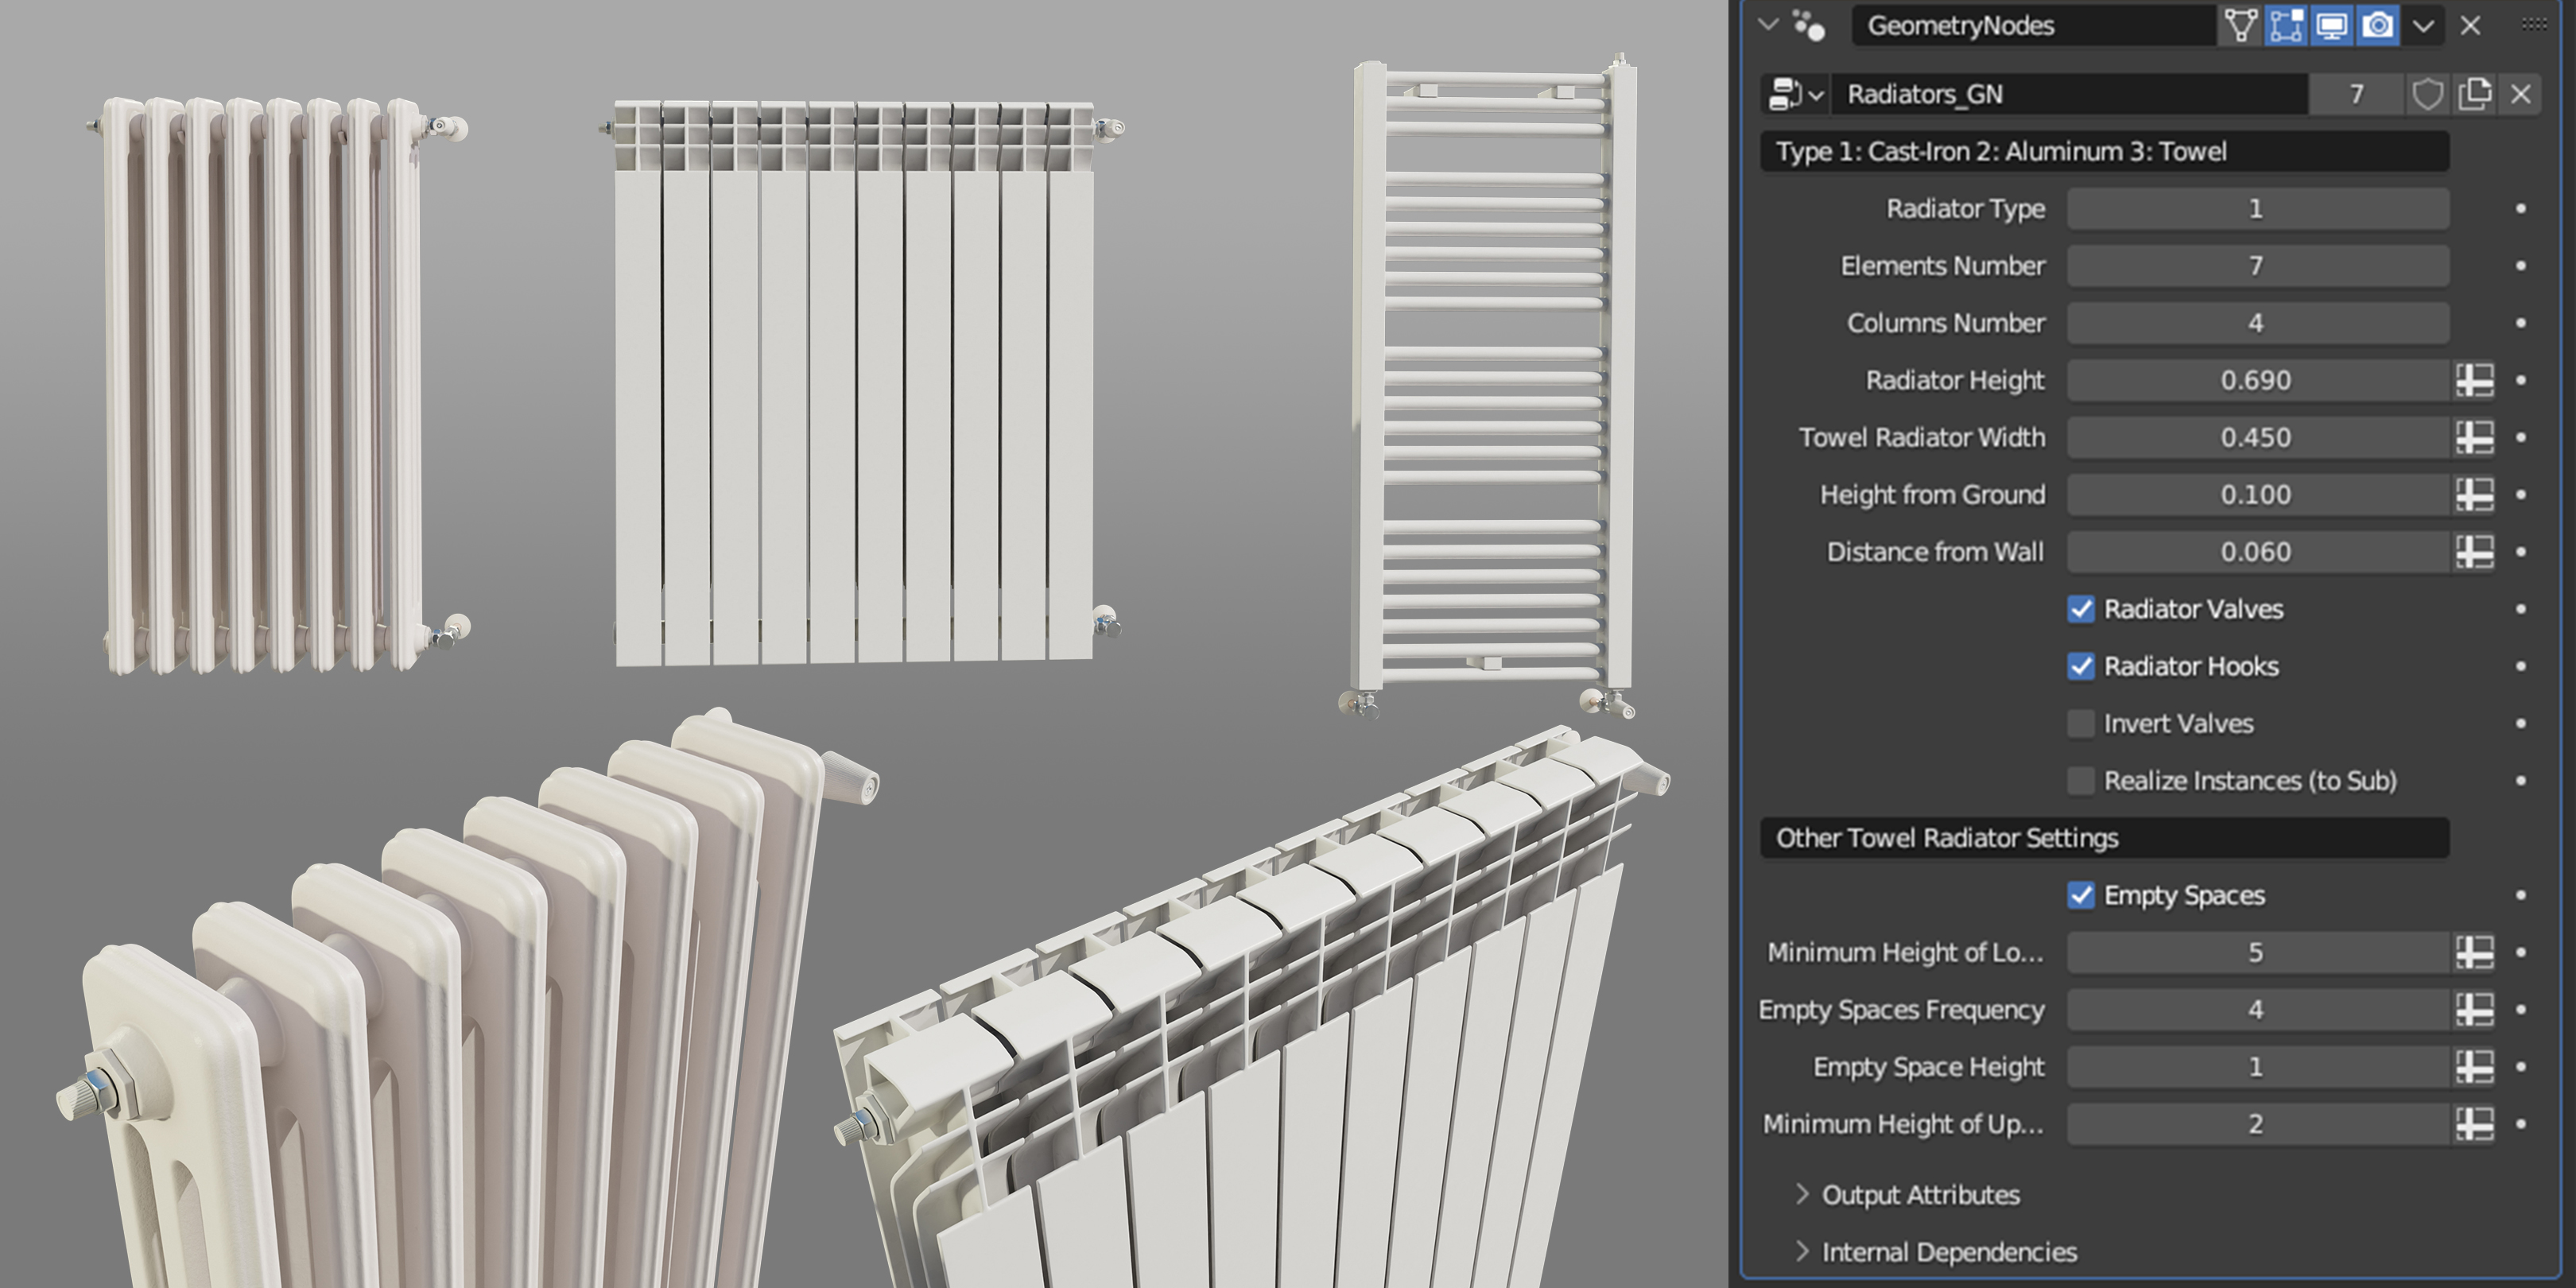Toggle the On Cage display icon
Screen dimensions: 2576x1288
[2240, 26]
